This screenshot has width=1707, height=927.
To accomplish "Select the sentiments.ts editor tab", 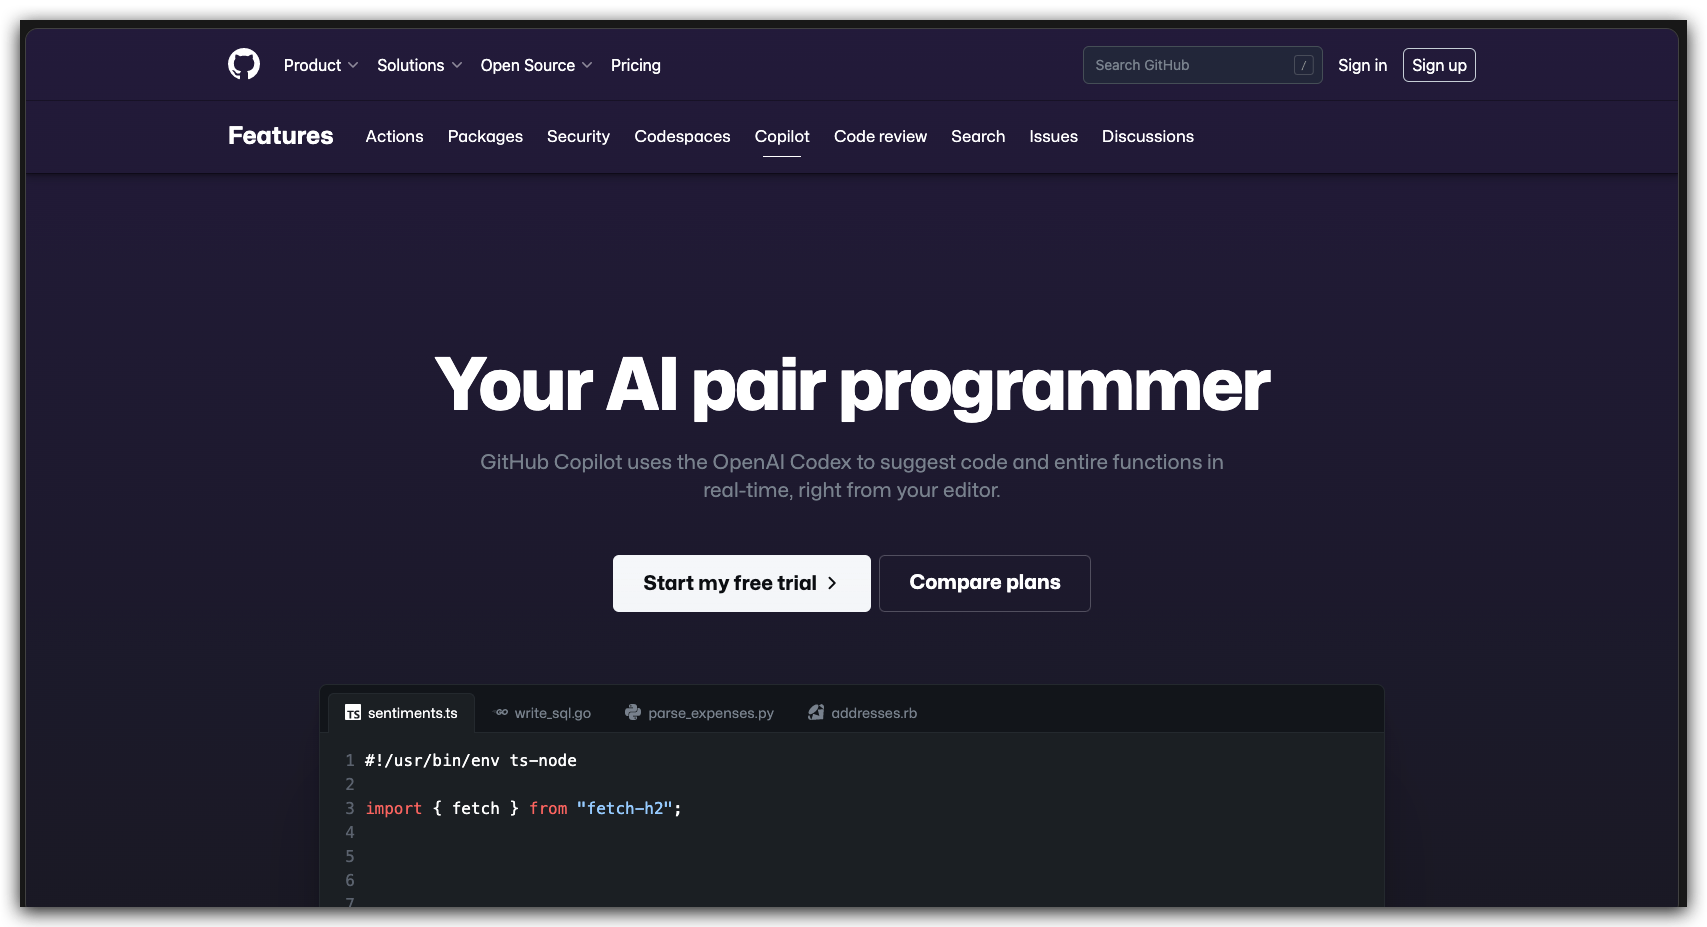I will 401,713.
